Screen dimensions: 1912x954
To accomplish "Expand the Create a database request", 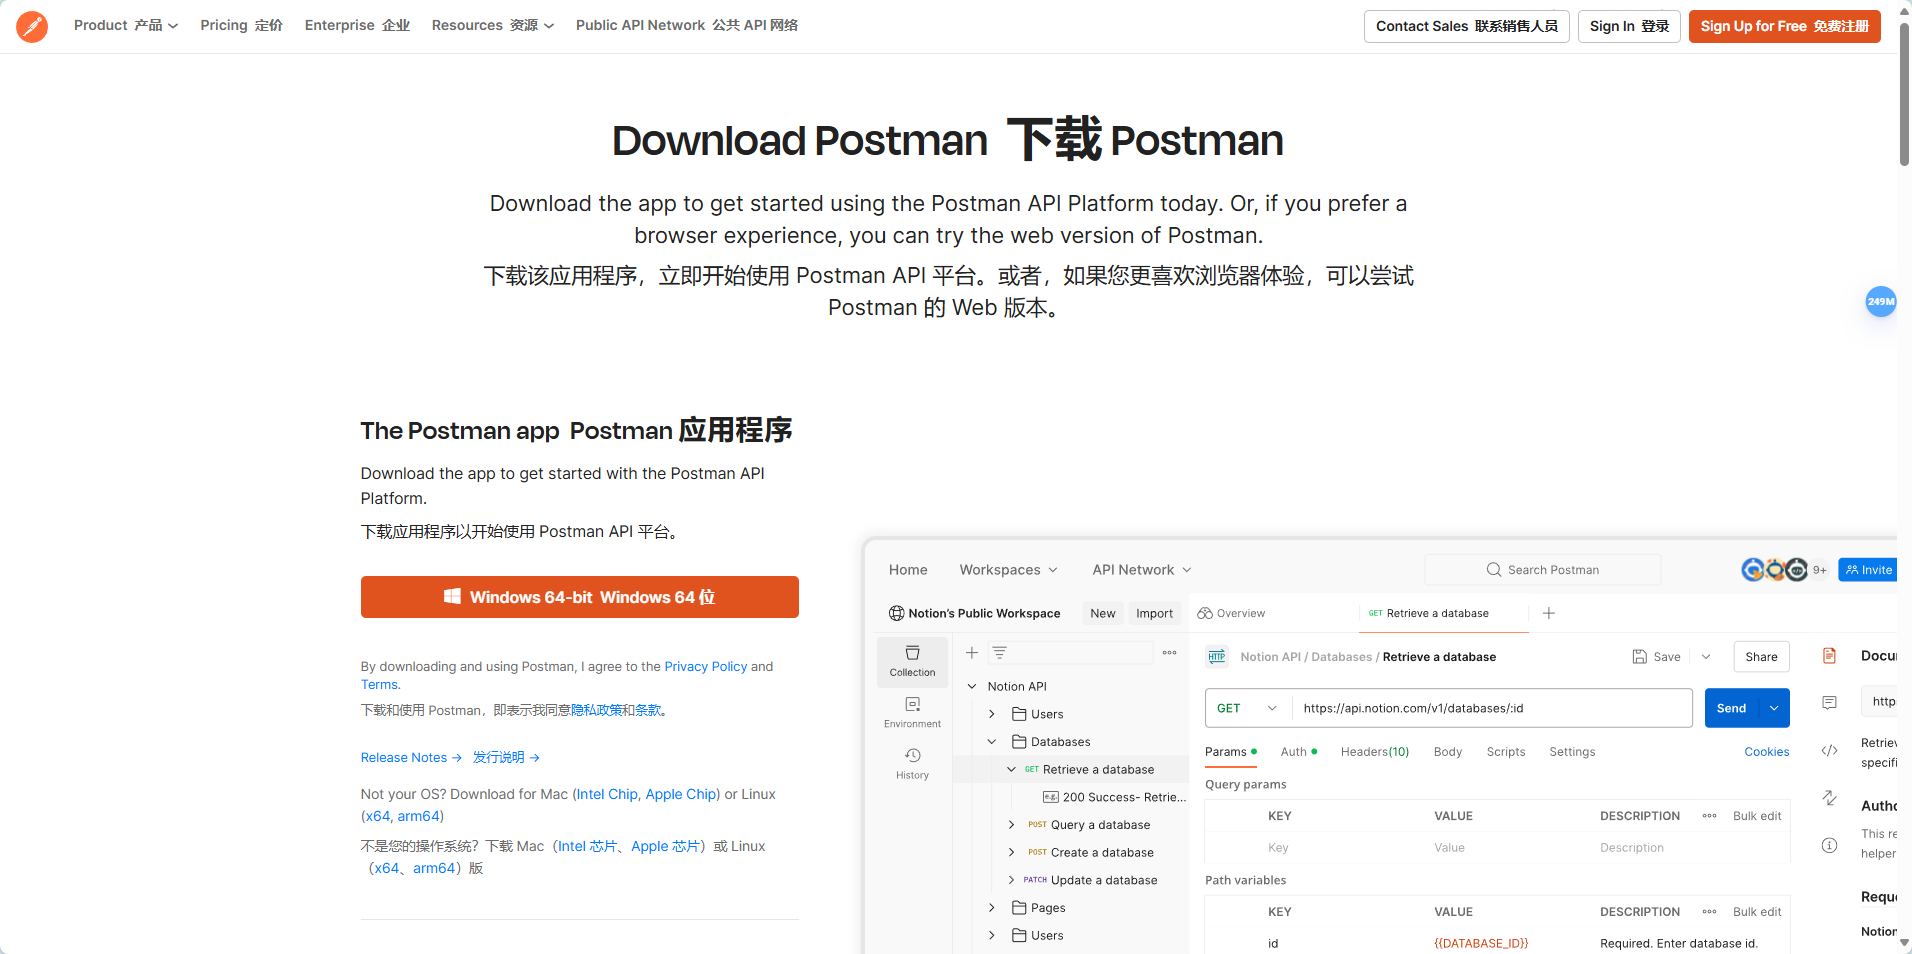I will (1011, 852).
